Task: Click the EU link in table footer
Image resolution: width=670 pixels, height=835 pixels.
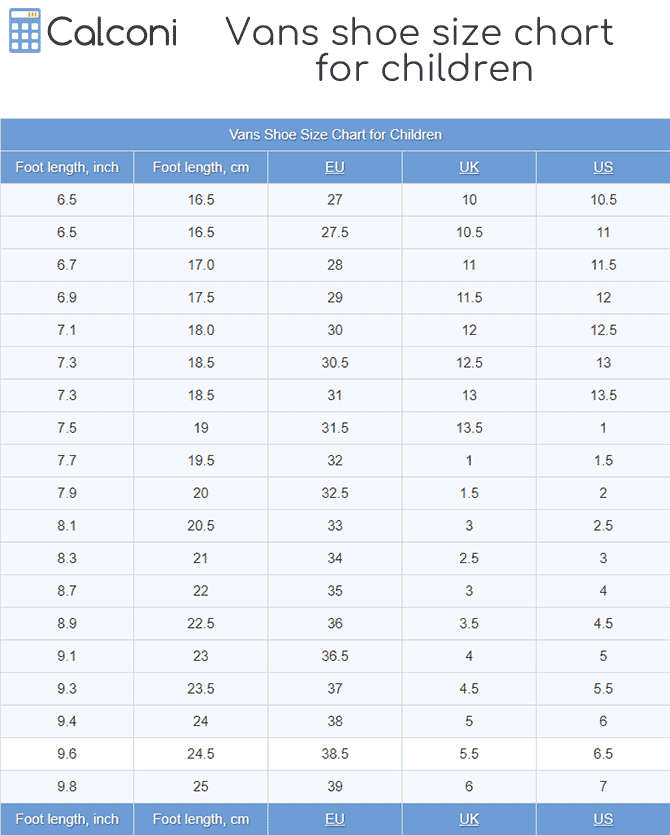Action: (x=335, y=819)
